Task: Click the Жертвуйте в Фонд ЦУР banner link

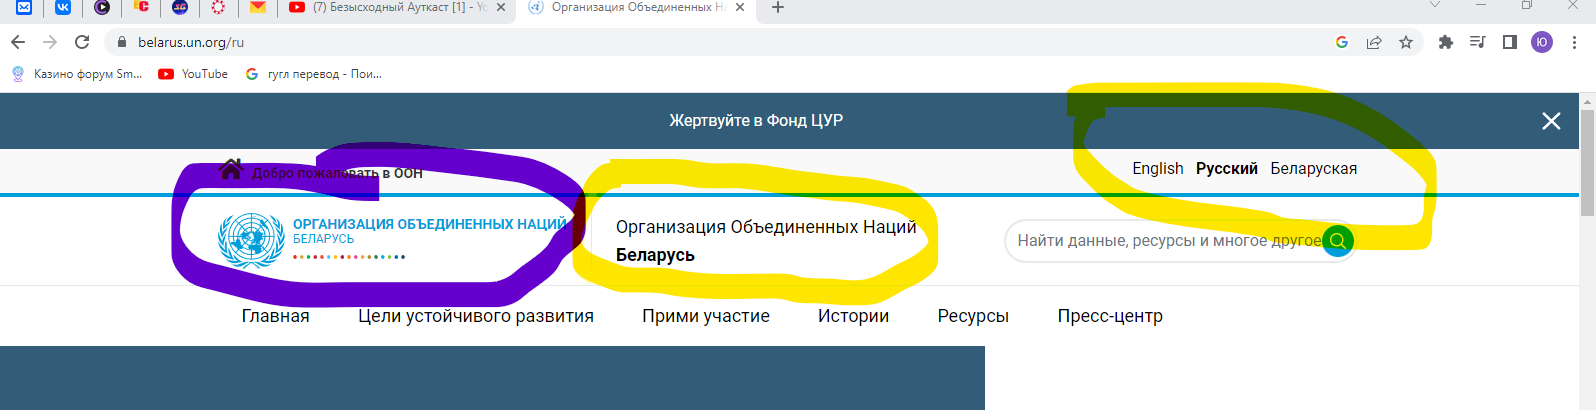Action: pyautogui.click(x=756, y=120)
